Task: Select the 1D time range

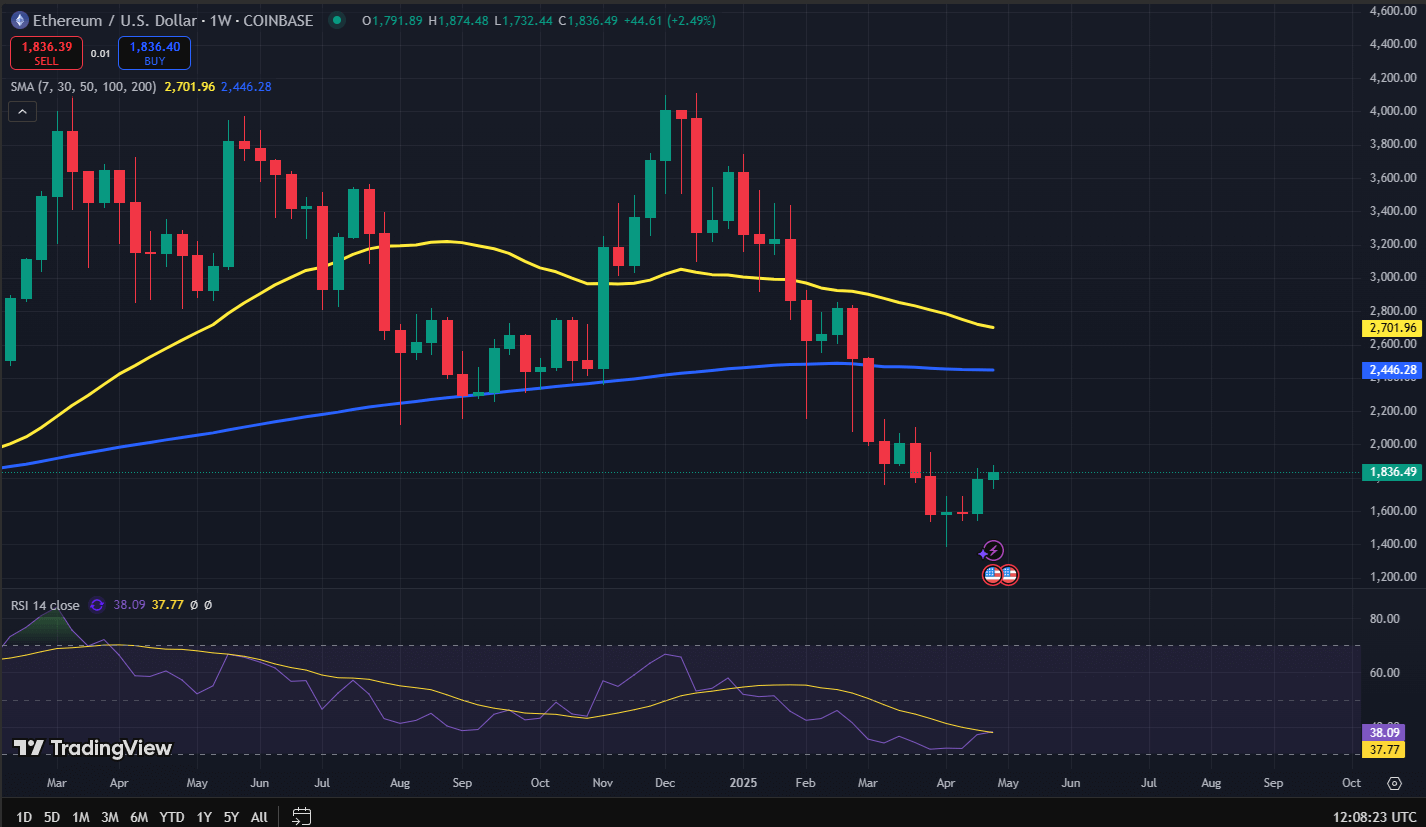Action: tap(24, 816)
